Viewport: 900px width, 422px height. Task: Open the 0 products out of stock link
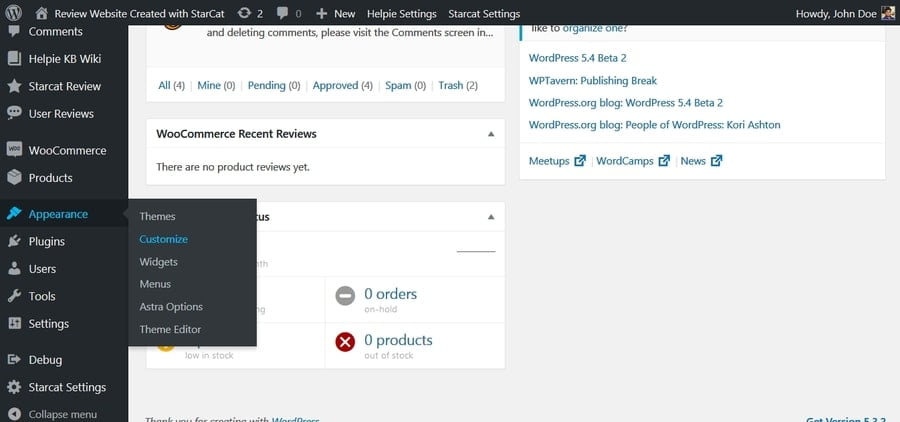398,340
